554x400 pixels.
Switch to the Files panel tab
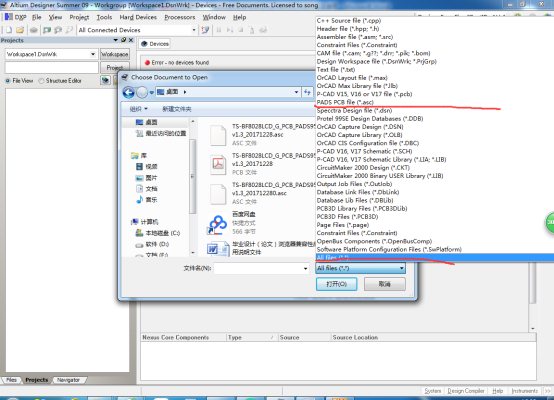11,380
